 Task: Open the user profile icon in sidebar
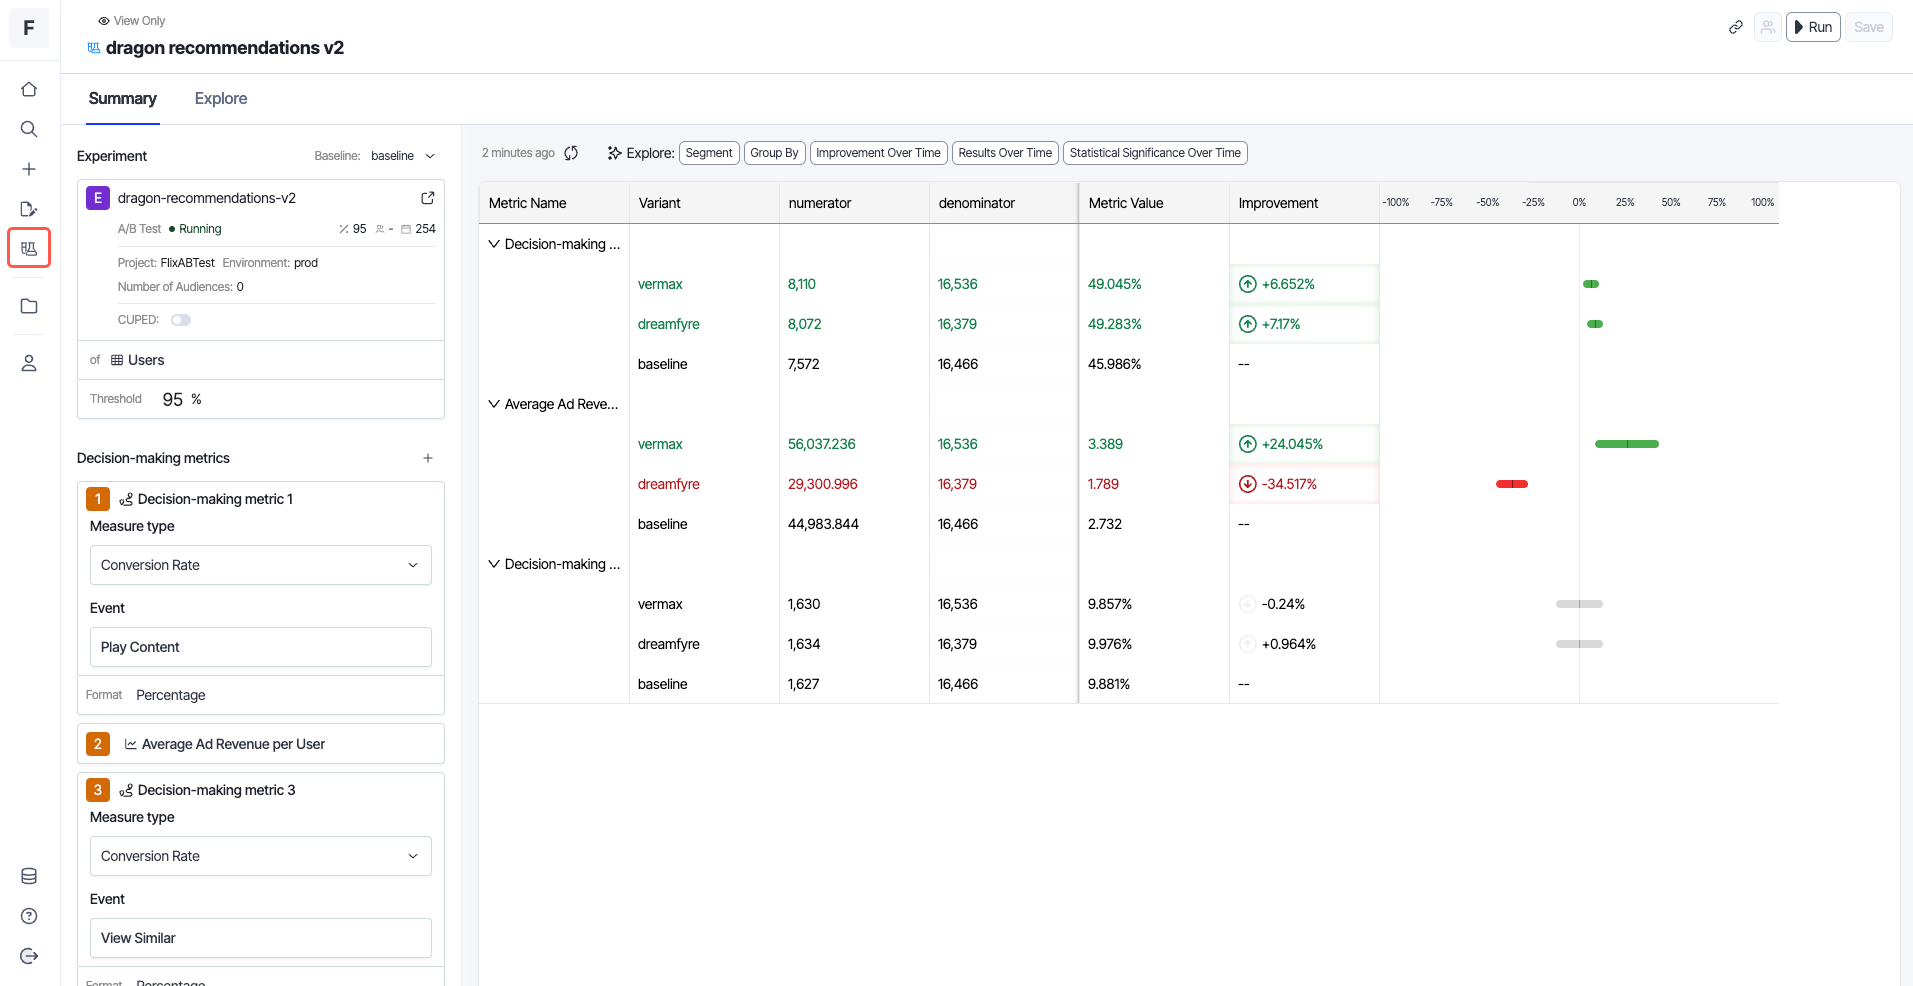29,363
